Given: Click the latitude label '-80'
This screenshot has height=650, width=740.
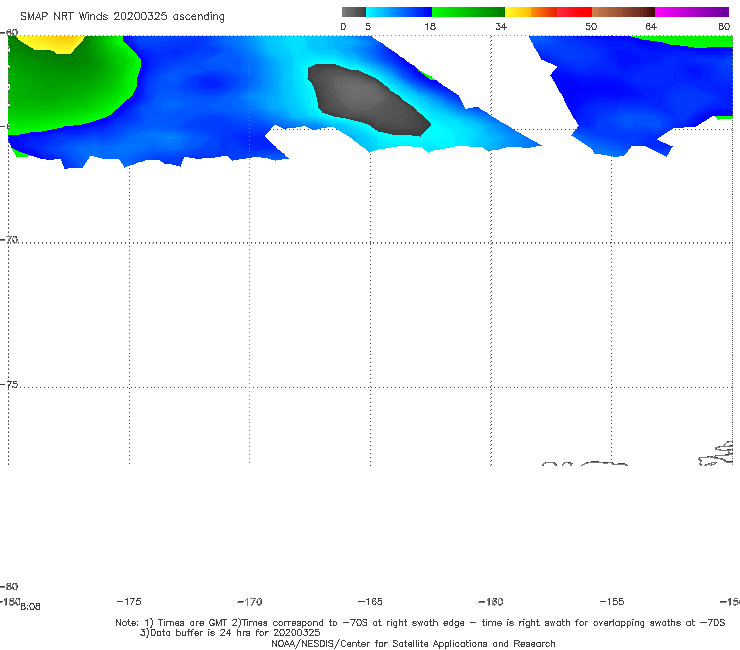Looking at the screenshot, I should (x=9, y=586).
